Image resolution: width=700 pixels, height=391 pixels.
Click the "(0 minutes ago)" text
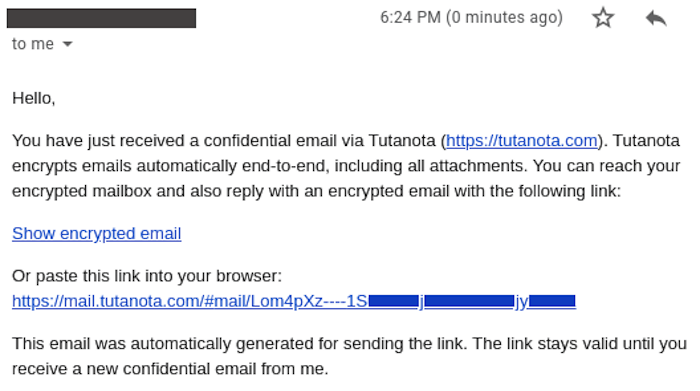(x=504, y=17)
